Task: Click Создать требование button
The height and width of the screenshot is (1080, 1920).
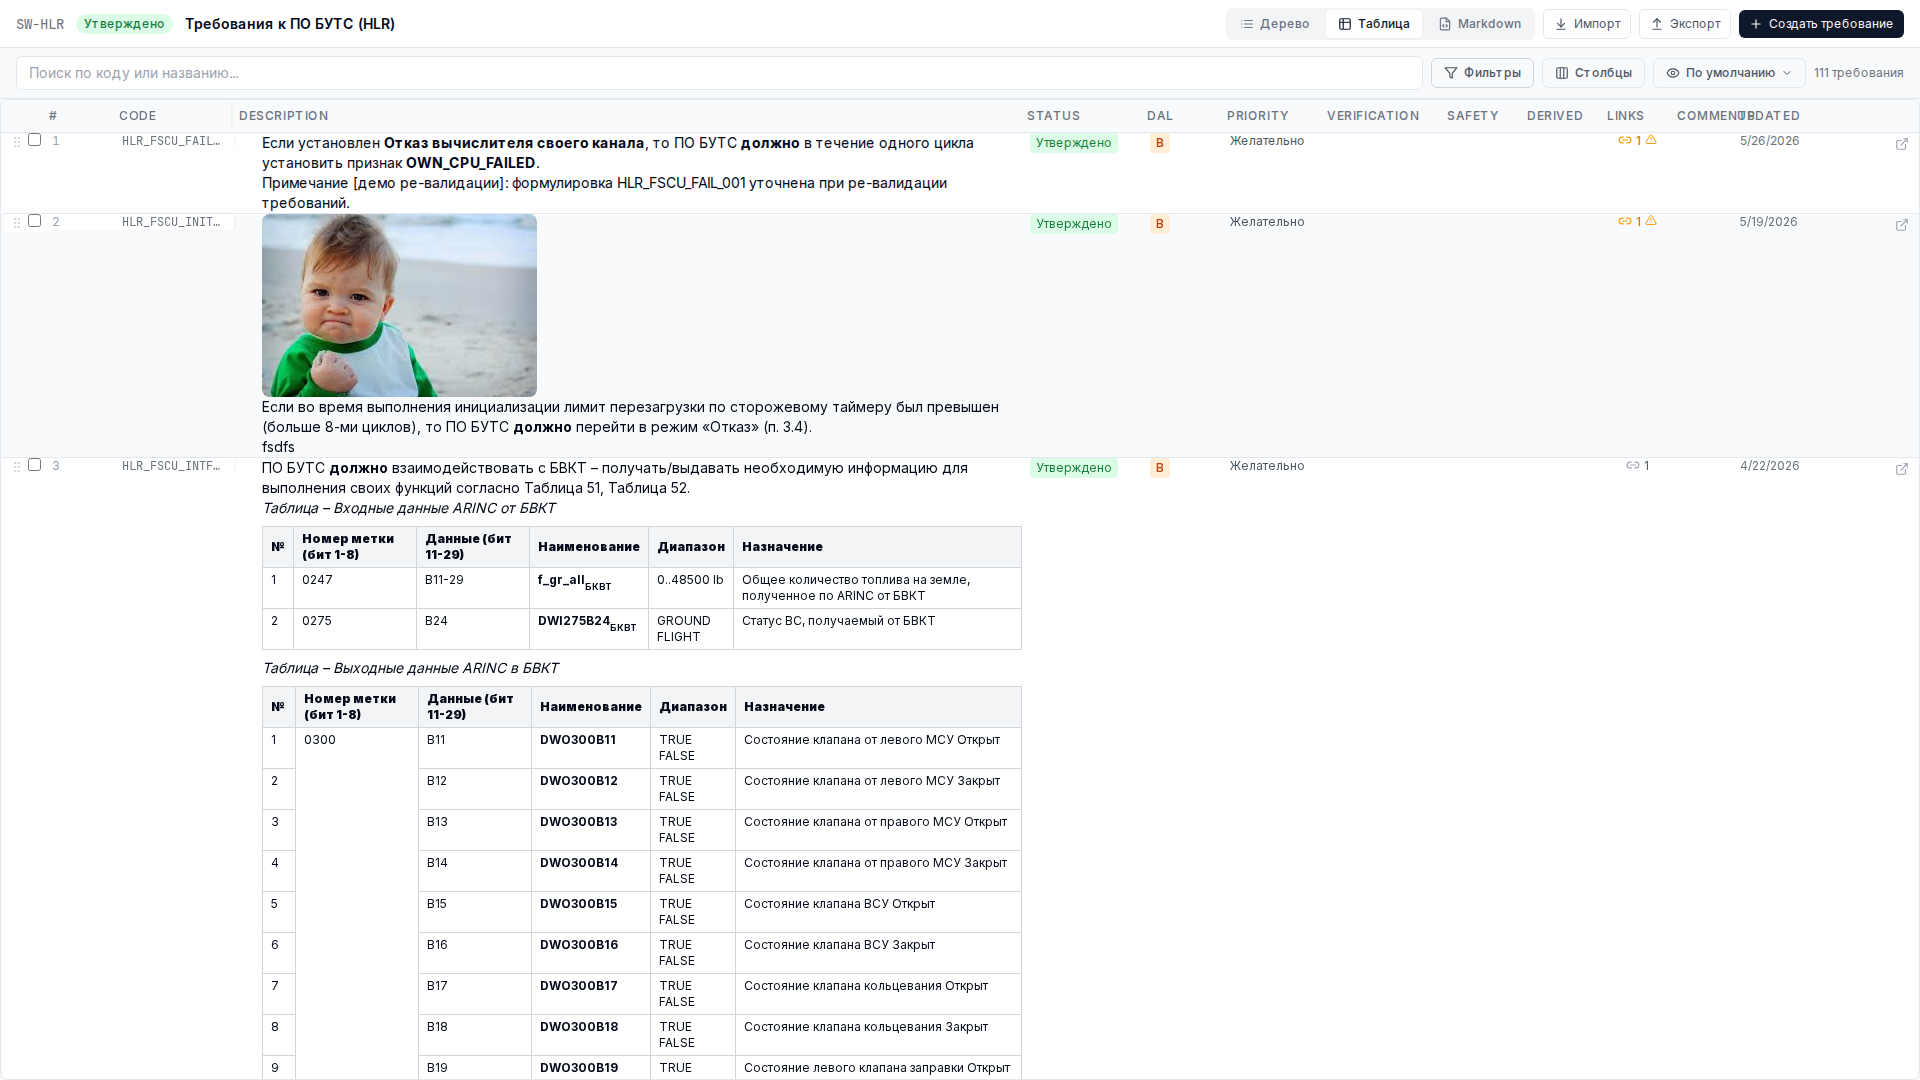Action: click(x=1821, y=24)
